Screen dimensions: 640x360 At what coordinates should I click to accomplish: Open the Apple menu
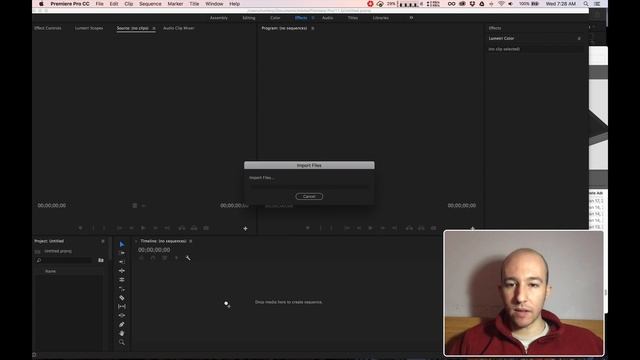pos(41,4)
